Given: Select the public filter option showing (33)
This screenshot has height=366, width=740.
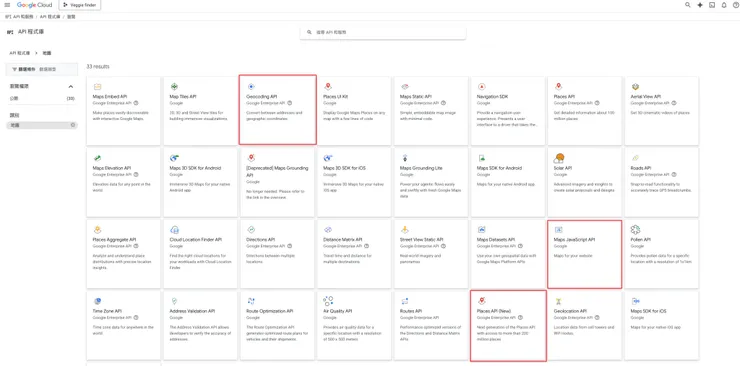Looking at the screenshot, I should click(42, 99).
